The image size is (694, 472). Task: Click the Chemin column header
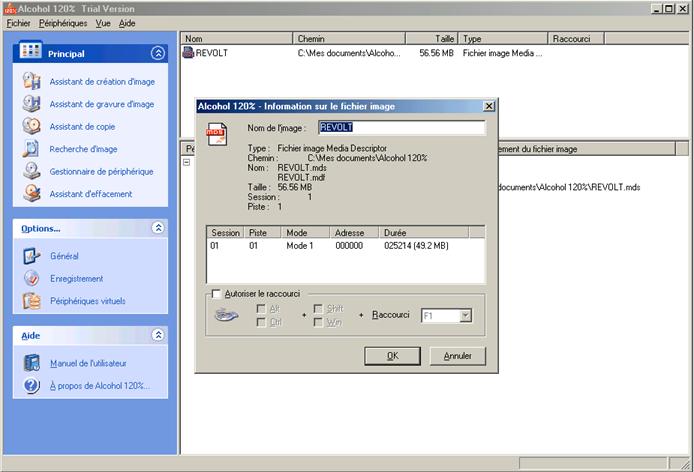[x=349, y=39]
